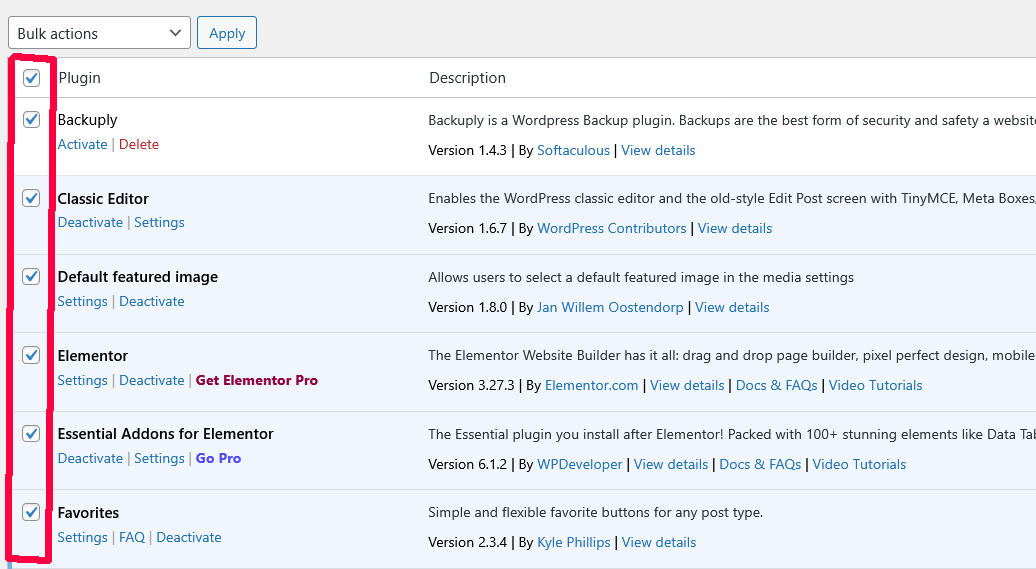Screen dimensions: 1036x569
Task: Uncheck Essential Addons for Elementor checkbox
Action: point(31,434)
